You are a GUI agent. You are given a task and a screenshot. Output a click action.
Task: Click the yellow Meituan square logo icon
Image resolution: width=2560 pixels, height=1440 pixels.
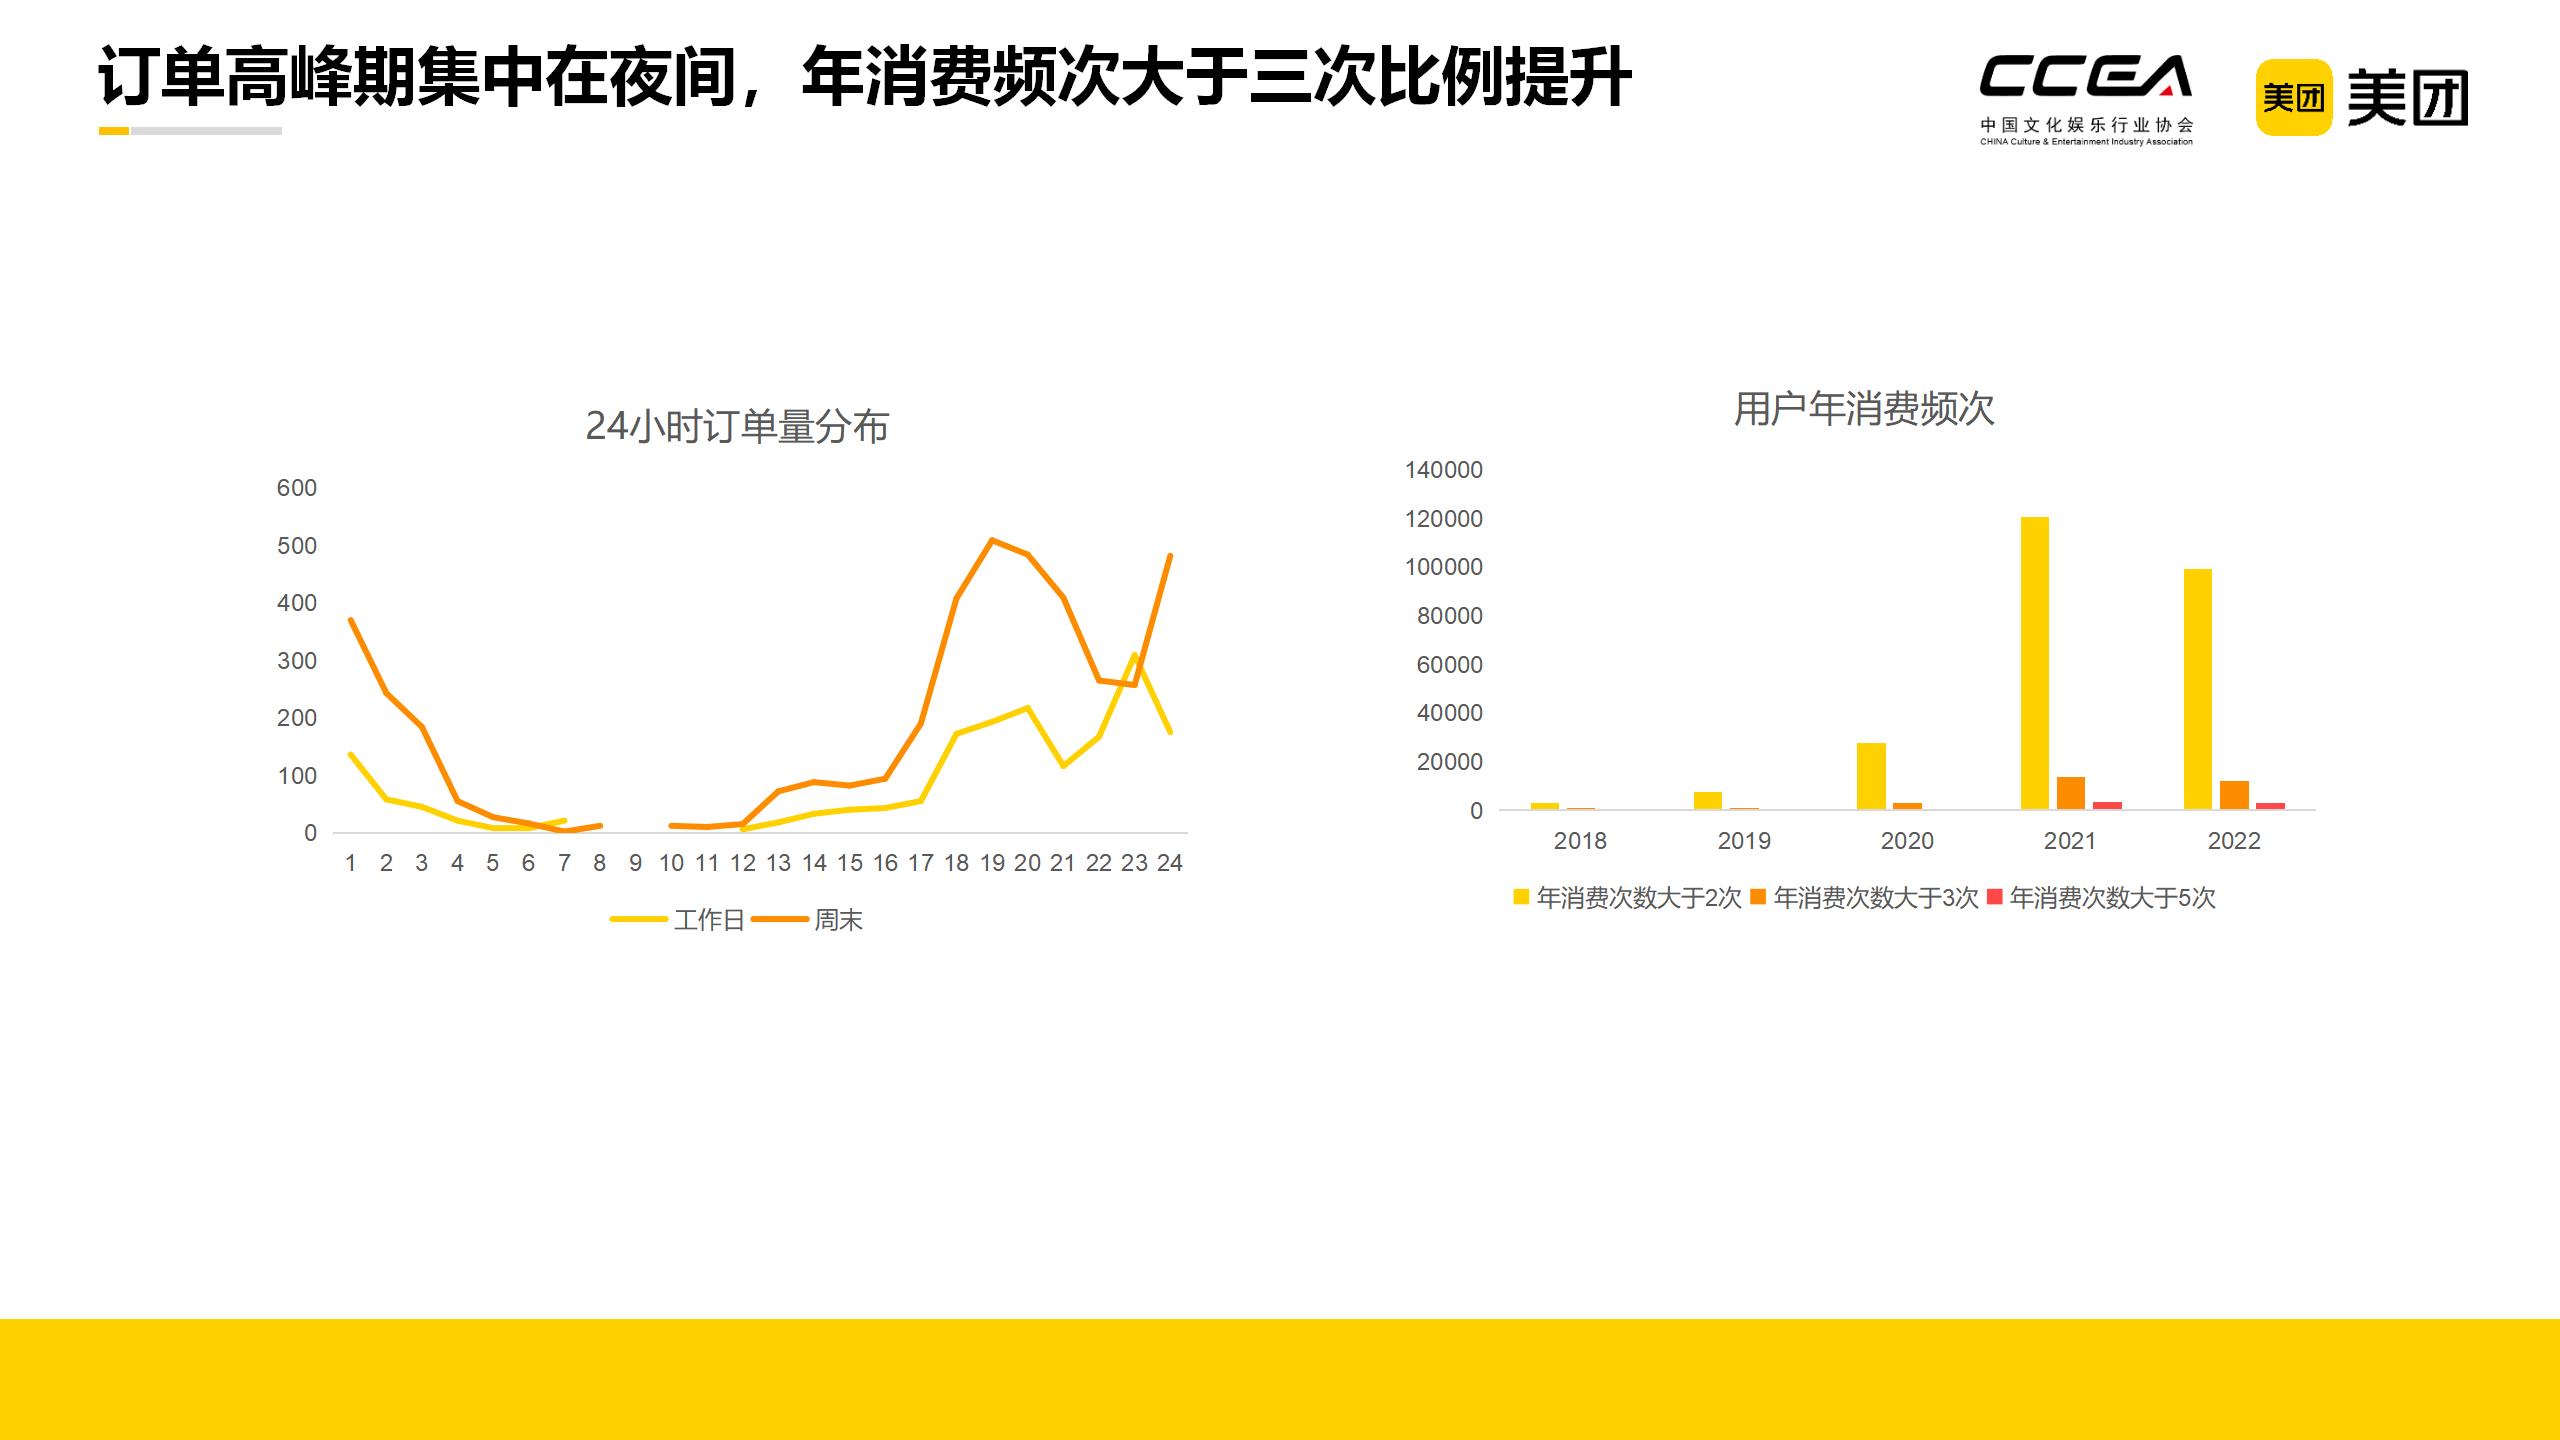[2293, 97]
